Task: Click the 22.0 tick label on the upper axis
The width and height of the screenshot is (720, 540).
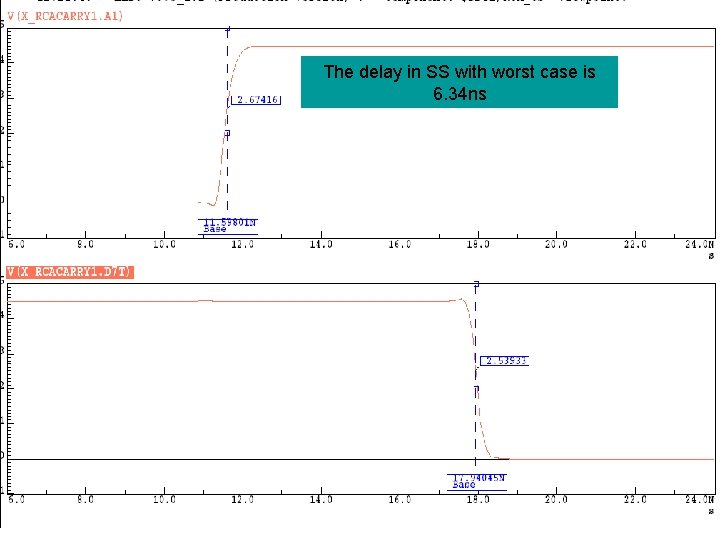Action: tap(635, 245)
